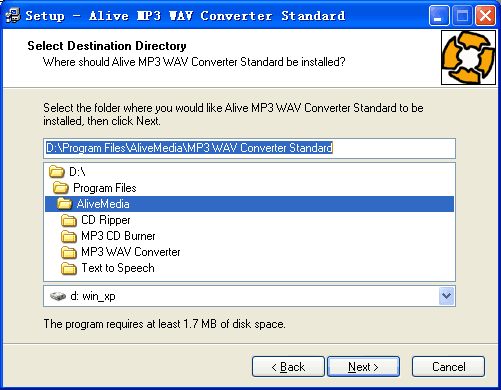The image size is (501, 390).
Task: Click the MP3 CD Burner folder icon
Action: [69, 236]
